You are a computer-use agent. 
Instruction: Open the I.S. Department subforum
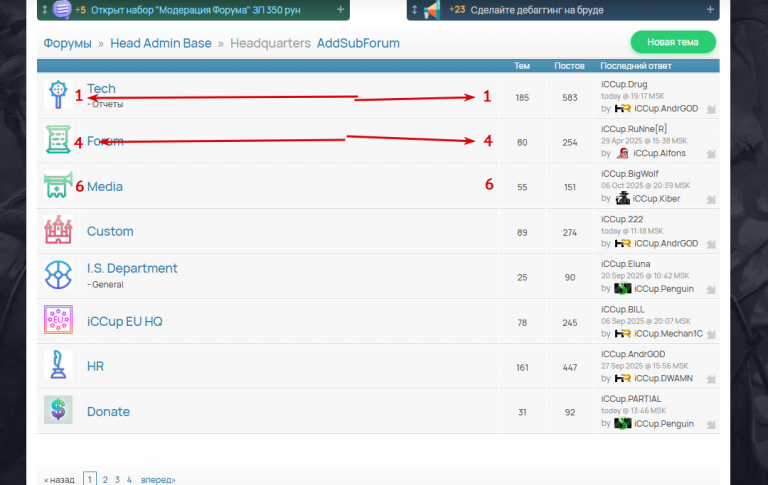coord(132,268)
